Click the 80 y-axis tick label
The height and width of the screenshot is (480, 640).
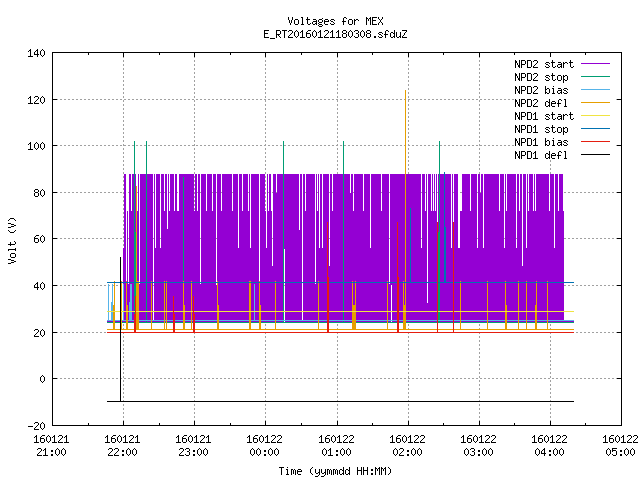pyautogui.click(x=39, y=193)
